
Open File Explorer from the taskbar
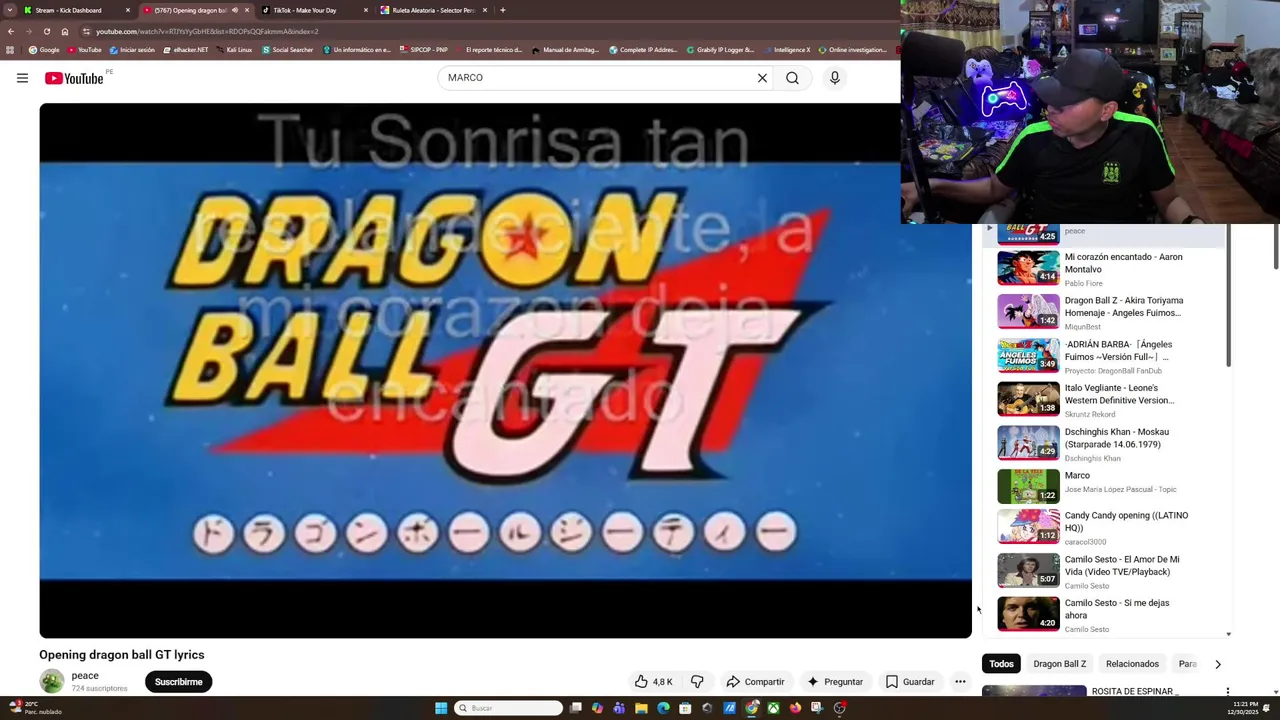click(x=641, y=708)
